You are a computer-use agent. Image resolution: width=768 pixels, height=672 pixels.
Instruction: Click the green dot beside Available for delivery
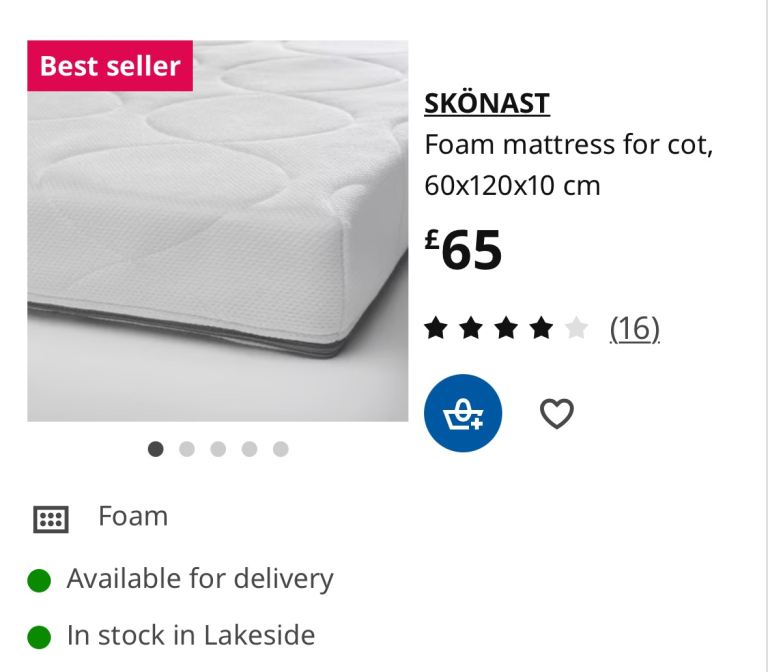tap(39, 580)
